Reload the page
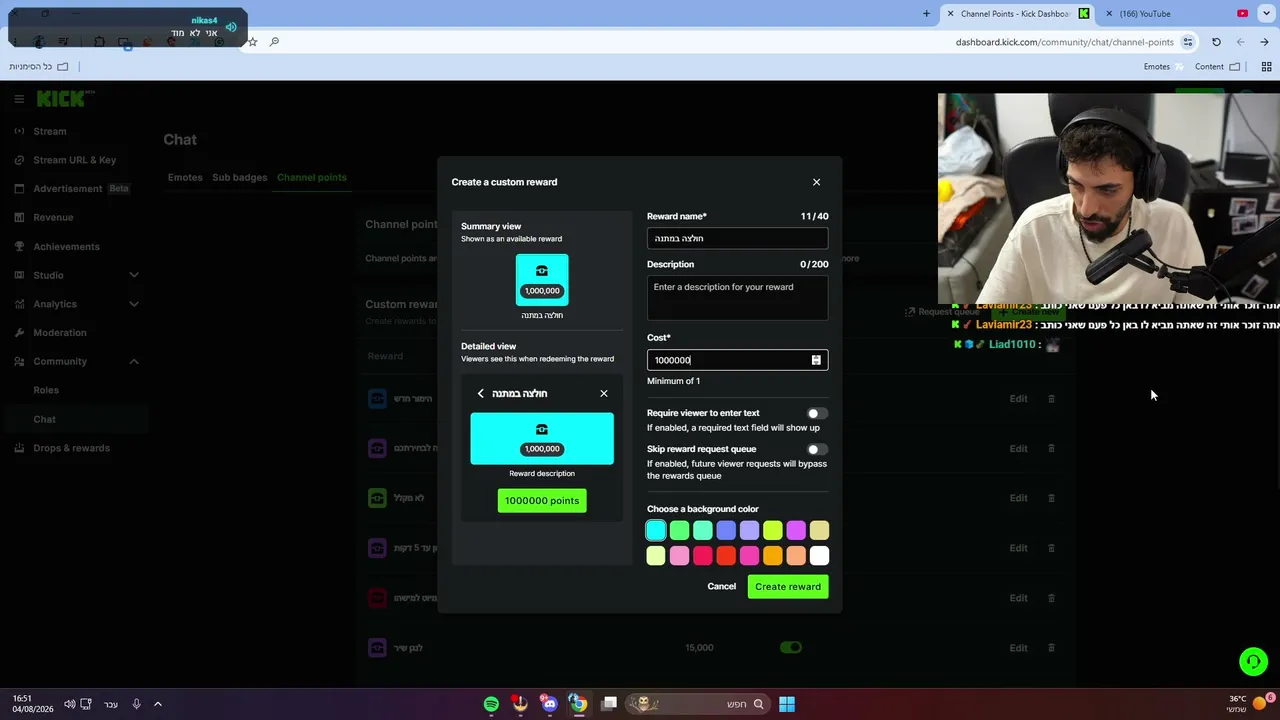The image size is (1280, 720). (x=1216, y=42)
